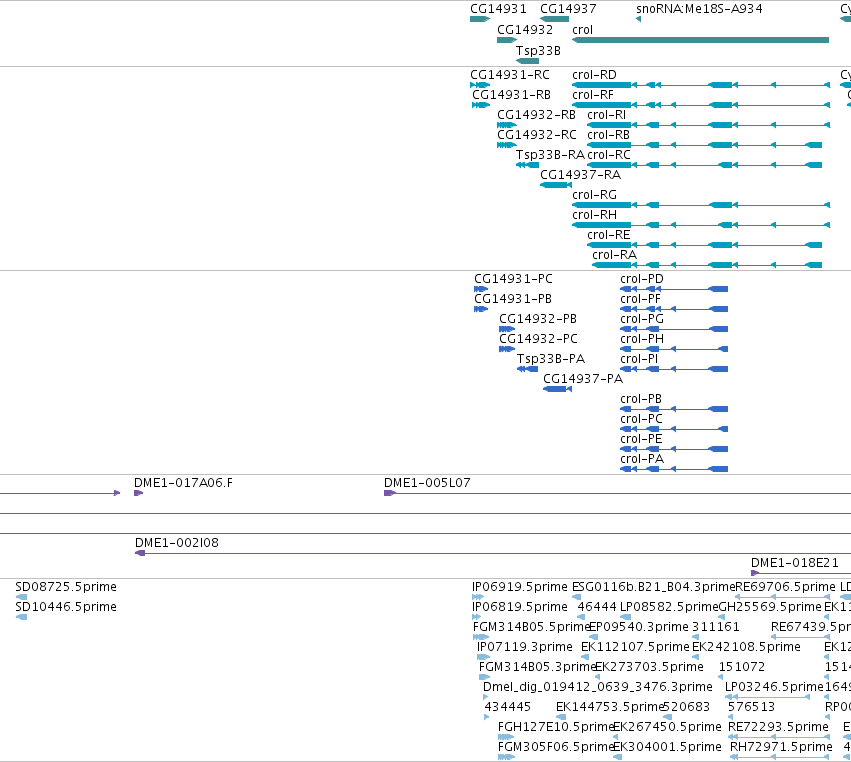Click Dmel_dig_019412_0639_3476.3prime label
The width and height of the screenshot is (851, 762).
598,687
